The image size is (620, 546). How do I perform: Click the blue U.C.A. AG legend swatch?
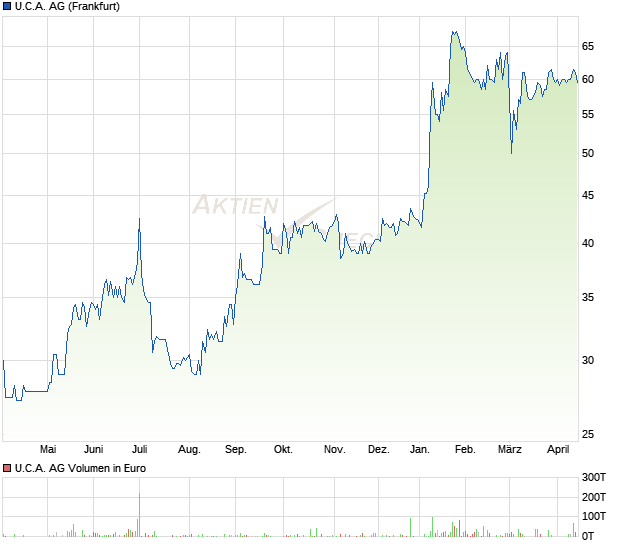point(7,6)
